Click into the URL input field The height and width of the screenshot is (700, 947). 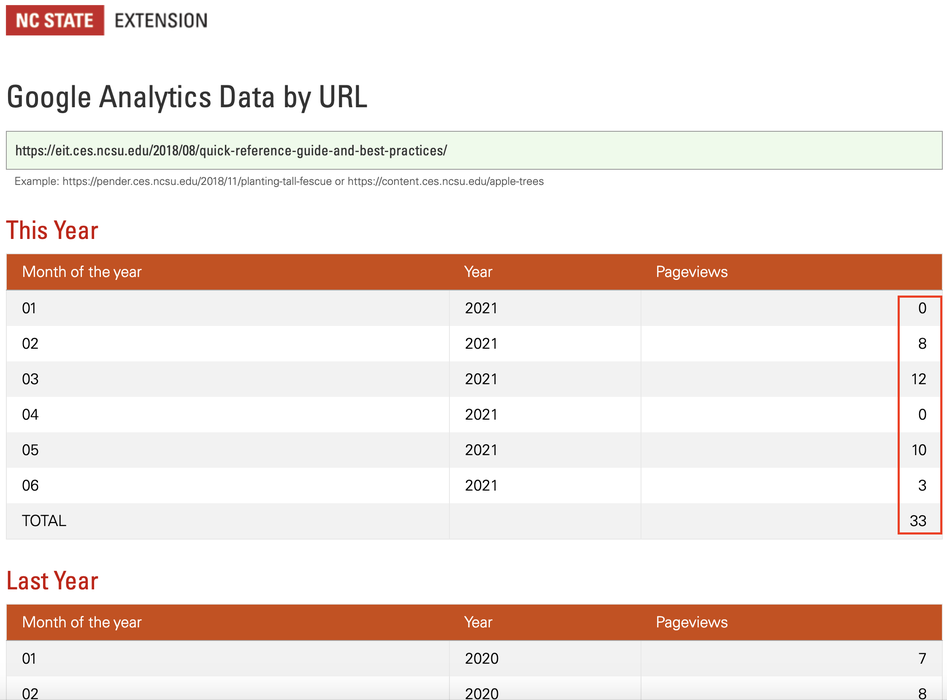[473, 151]
